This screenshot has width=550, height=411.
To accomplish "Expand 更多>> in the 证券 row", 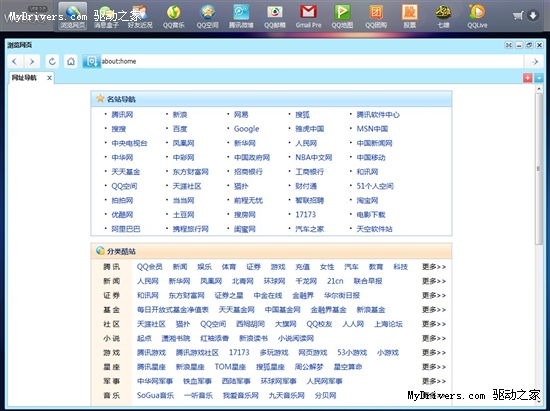I will click(x=434, y=296).
